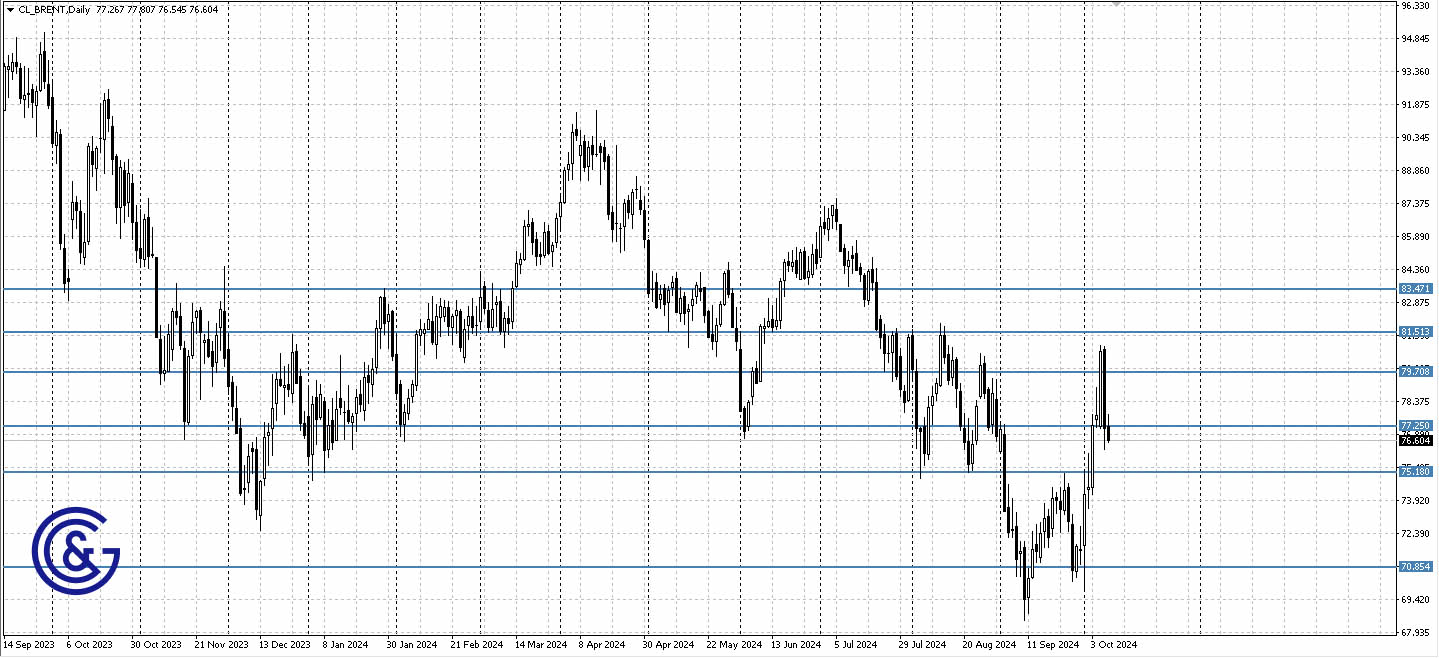Image resolution: width=1439 pixels, height=658 pixels.
Task: Click the 96.330 price at scale top
Action: coord(1414,6)
